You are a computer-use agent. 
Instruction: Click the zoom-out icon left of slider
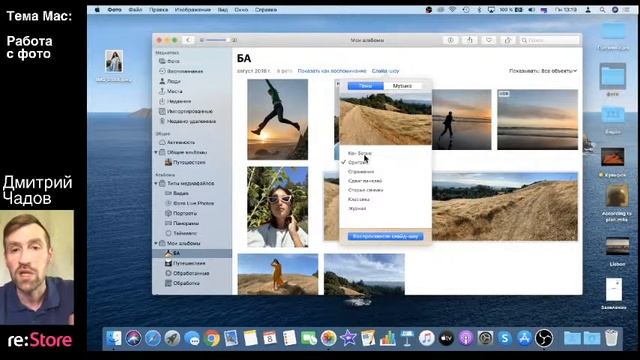(202, 40)
